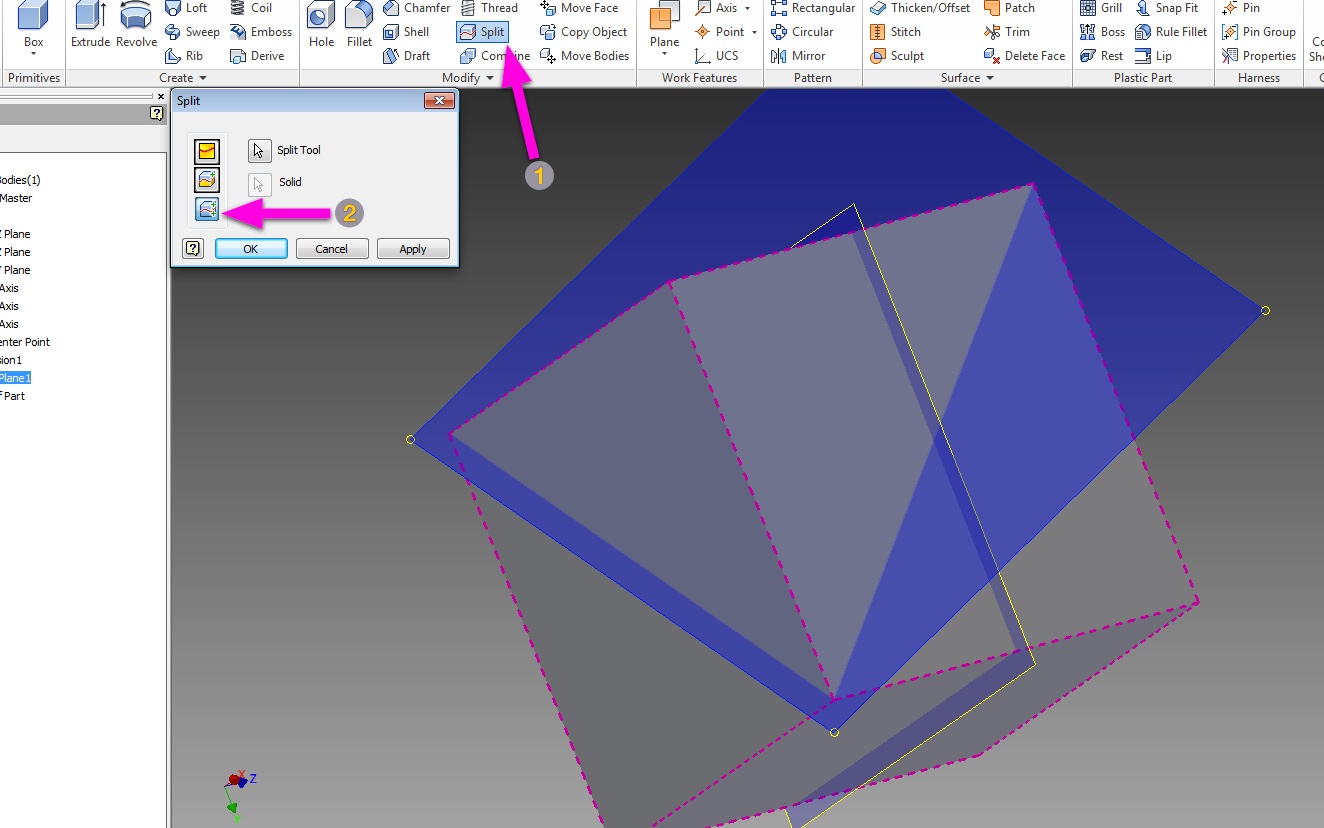1324x828 pixels.
Task: Pick the Draft tool
Action: coord(407,56)
